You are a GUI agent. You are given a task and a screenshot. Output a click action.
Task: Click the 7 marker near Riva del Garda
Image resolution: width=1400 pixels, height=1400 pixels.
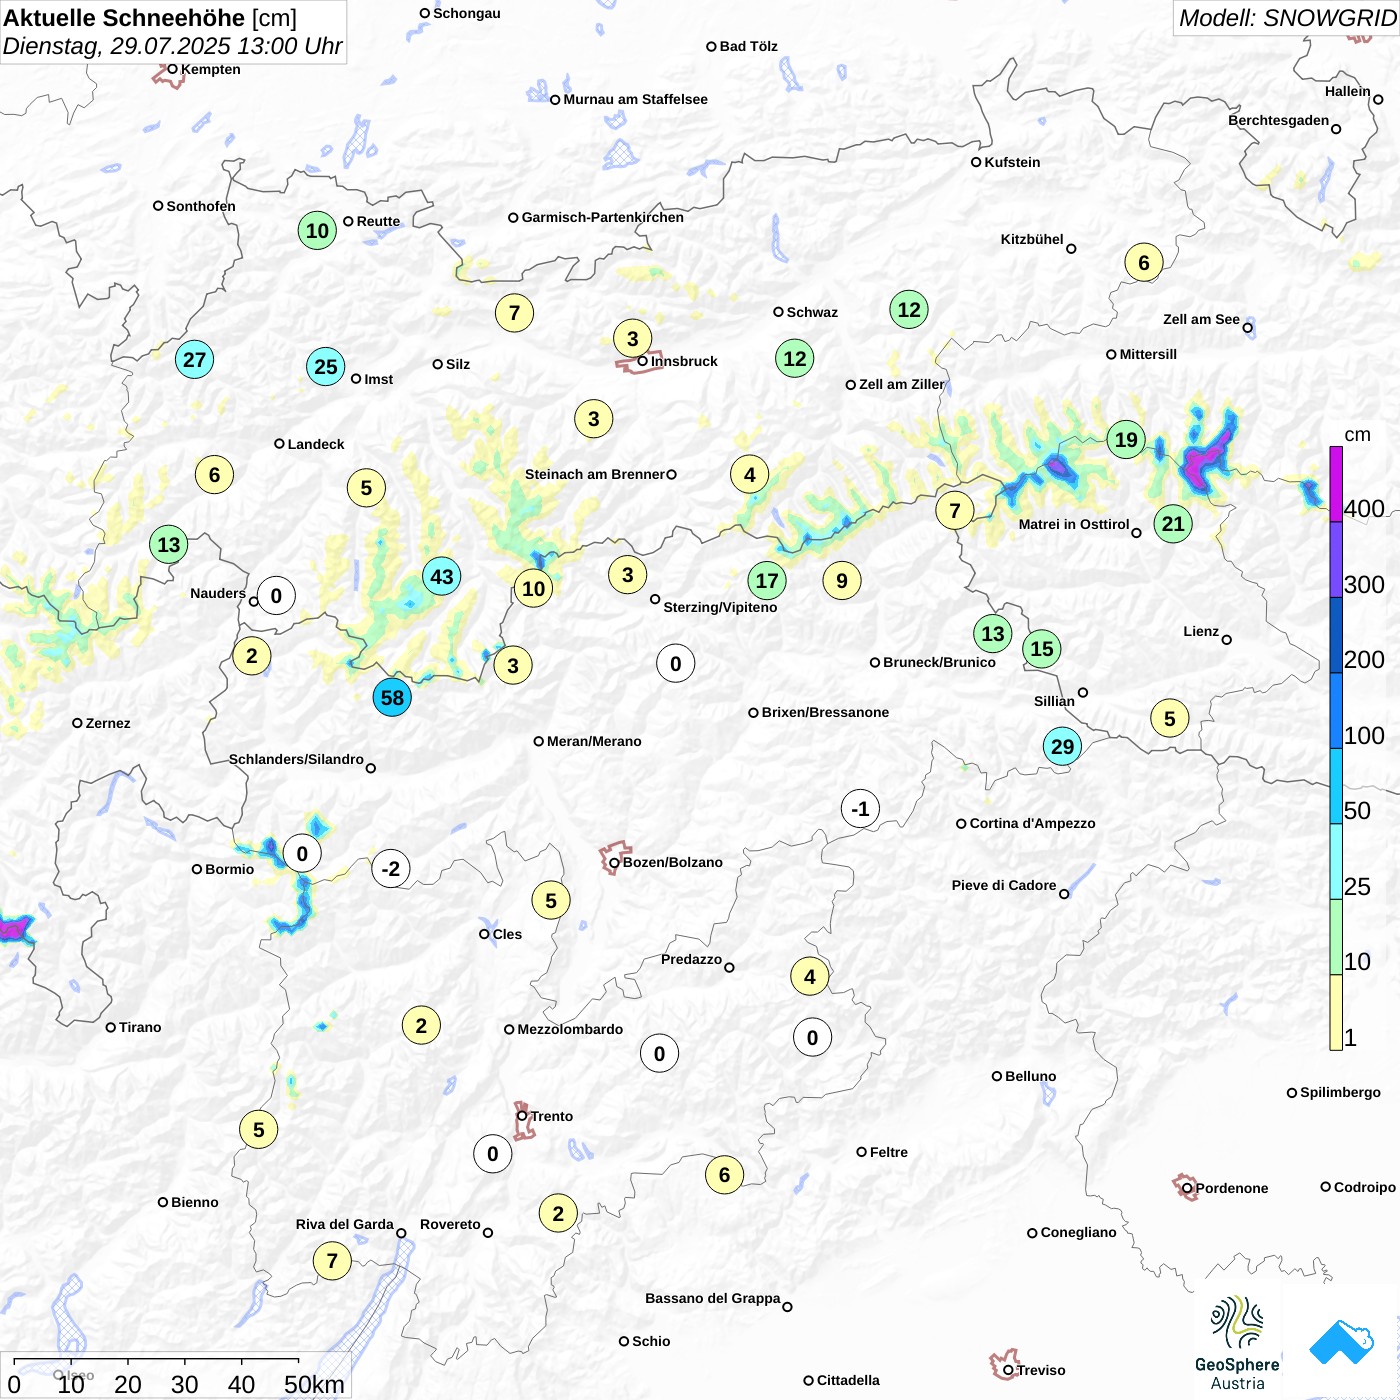coord(332,1260)
